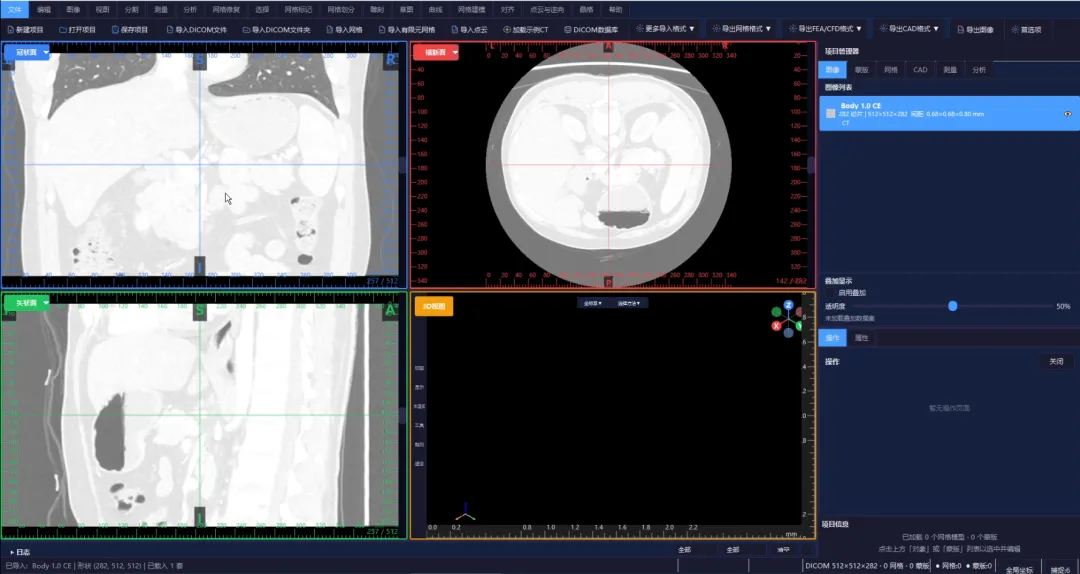The height and width of the screenshot is (574, 1080).
Task: Click 视图 item in 3D view sidebar
Action: [x=419, y=369]
